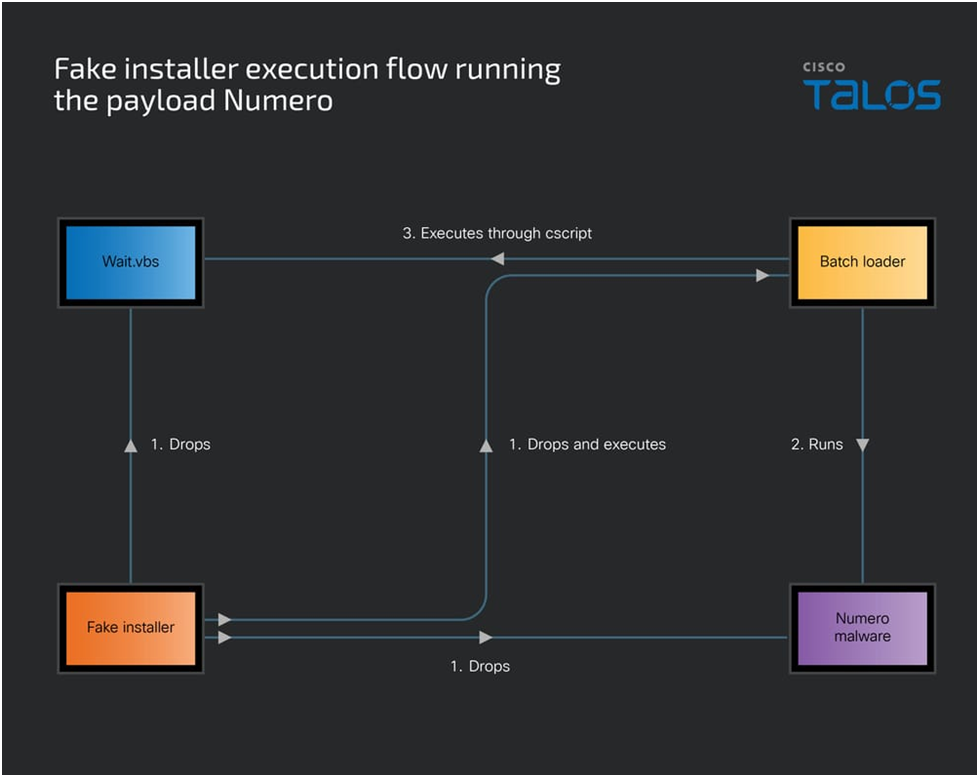Click the blue Wait.vbs box
Screen dimensions: 979x777
(130, 262)
